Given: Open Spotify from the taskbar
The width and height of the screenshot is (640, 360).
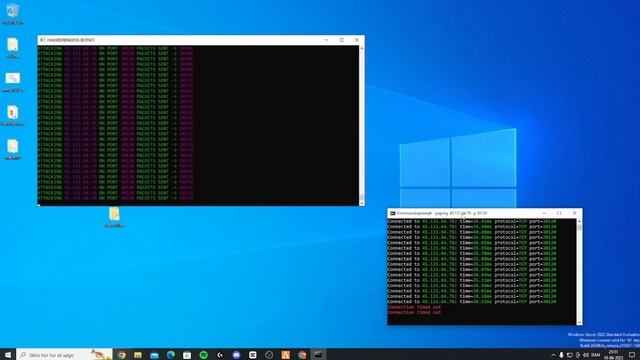Looking at the screenshot, I should (203, 355).
